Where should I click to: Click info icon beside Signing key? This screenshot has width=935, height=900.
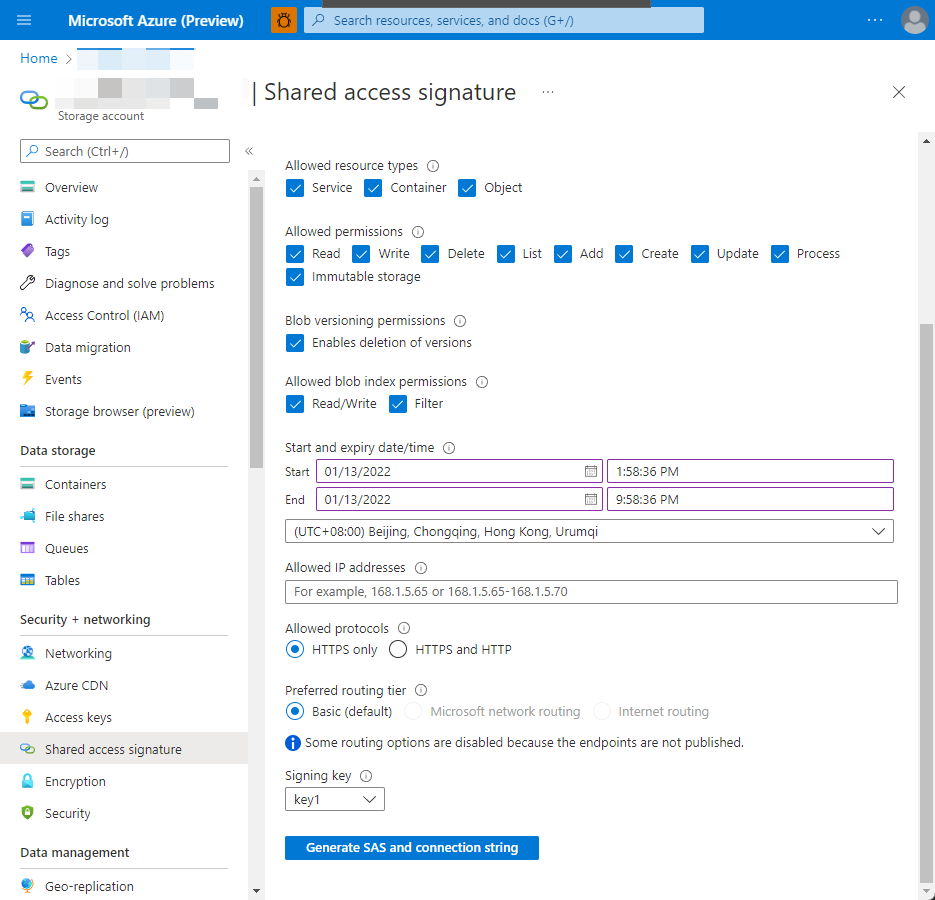click(366, 776)
